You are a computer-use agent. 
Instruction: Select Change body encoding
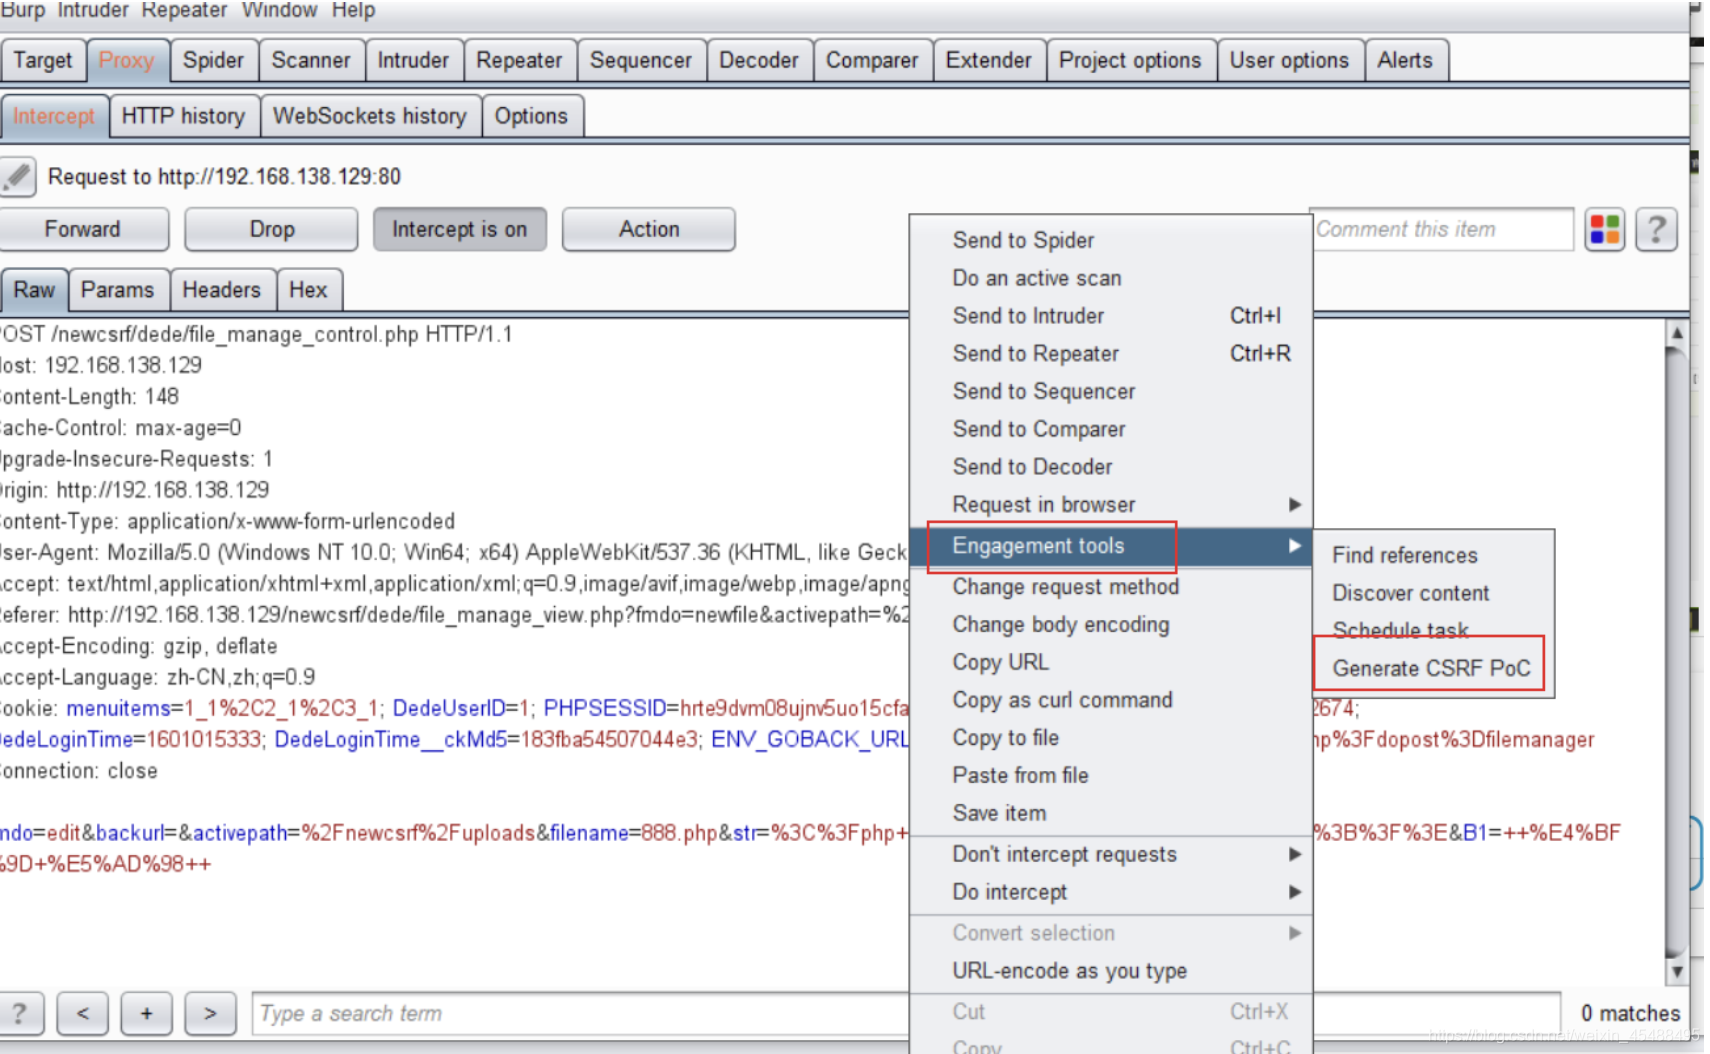(x=1110, y=625)
